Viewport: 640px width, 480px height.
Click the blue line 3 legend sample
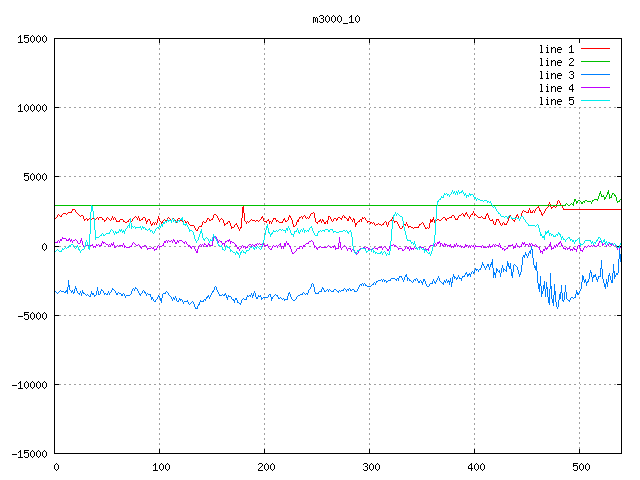(x=595, y=75)
